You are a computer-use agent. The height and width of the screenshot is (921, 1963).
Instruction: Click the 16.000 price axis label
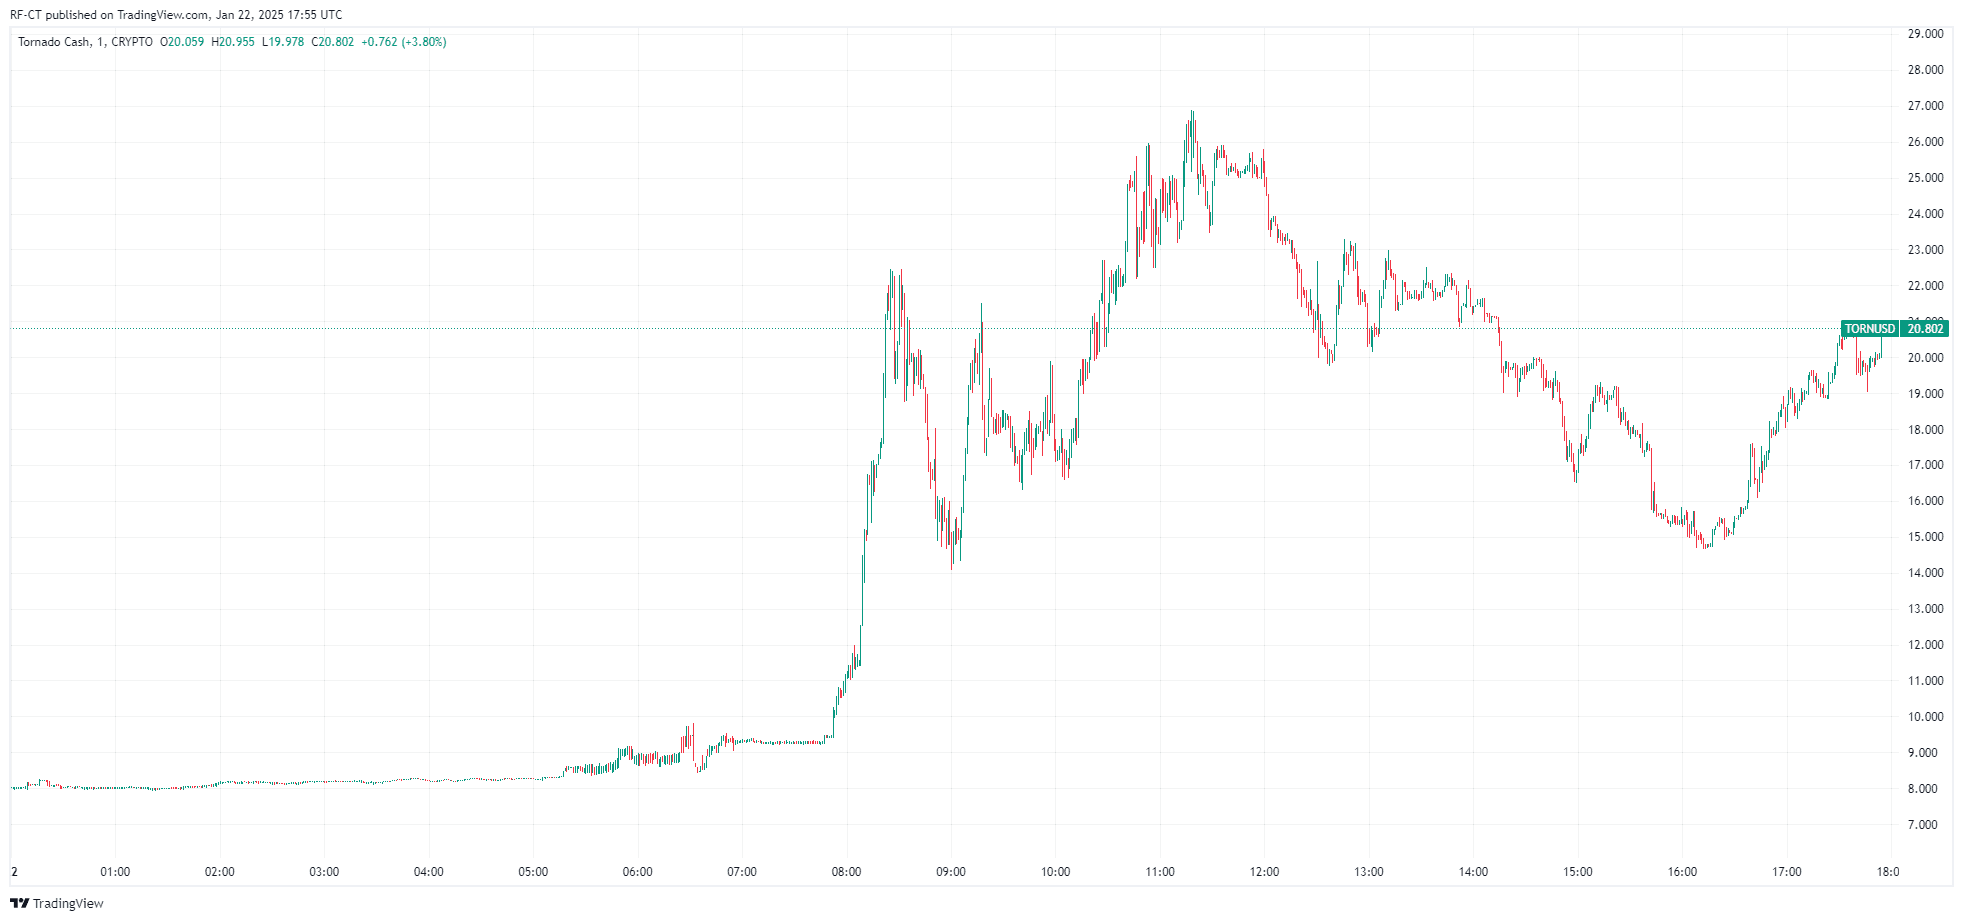pos(1925,501)
